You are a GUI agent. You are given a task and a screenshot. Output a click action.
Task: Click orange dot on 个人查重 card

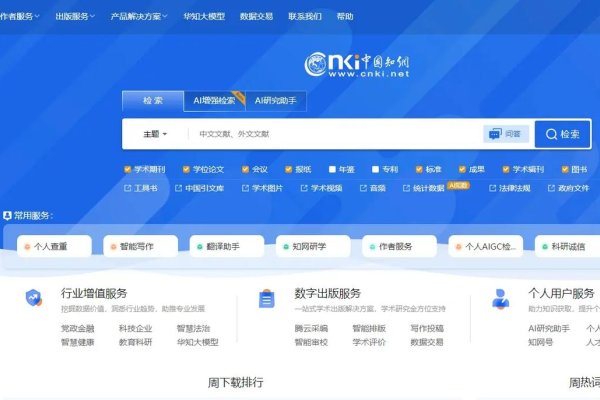pos(27,247)
